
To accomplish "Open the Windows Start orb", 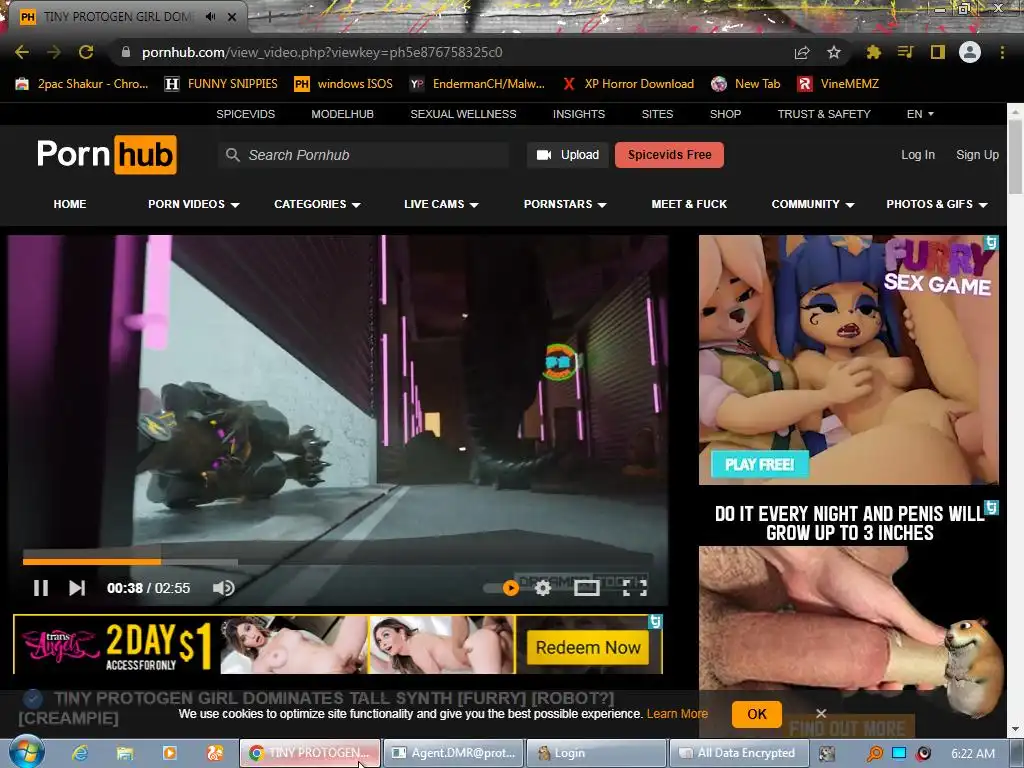I will (26, 752).
